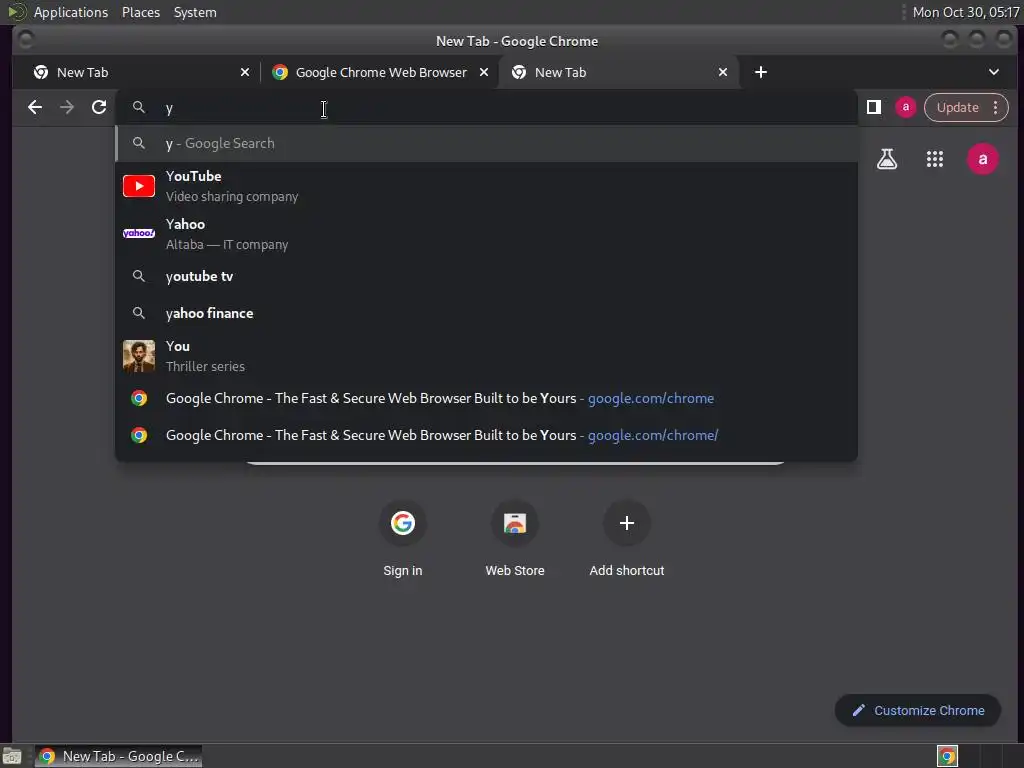Select the 'y - Google Search' suggestion
The width and height of the screenshot is (1024, 768).
pos(487,143)
